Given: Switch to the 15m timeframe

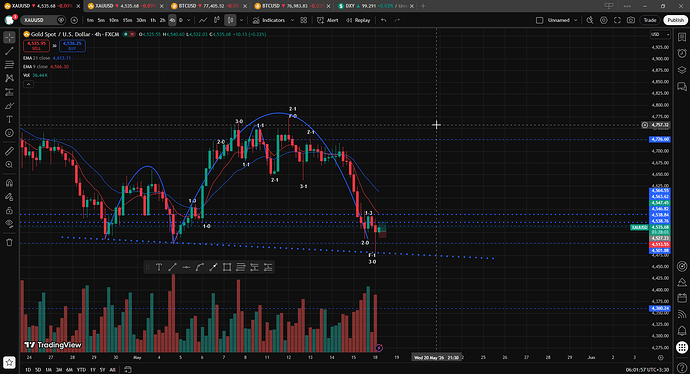Looking at the screenshot, I should (127, 20).
